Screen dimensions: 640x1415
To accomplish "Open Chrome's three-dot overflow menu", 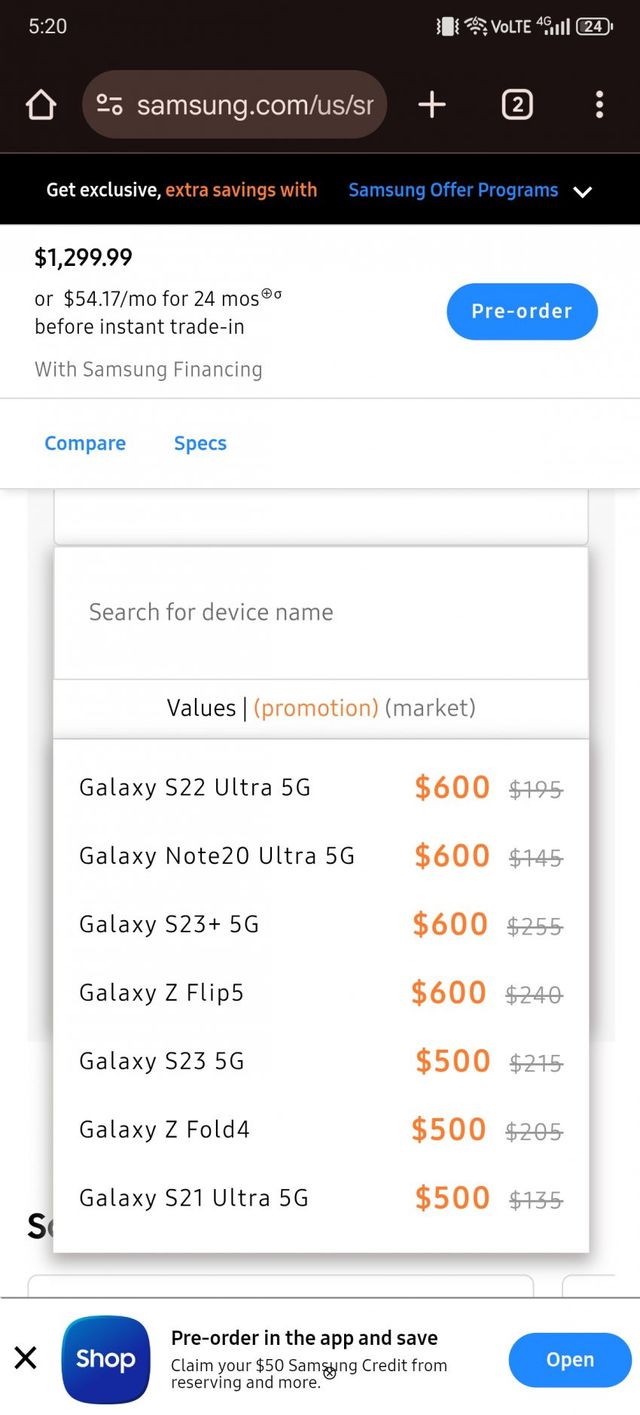I will (x=599, y=105).
